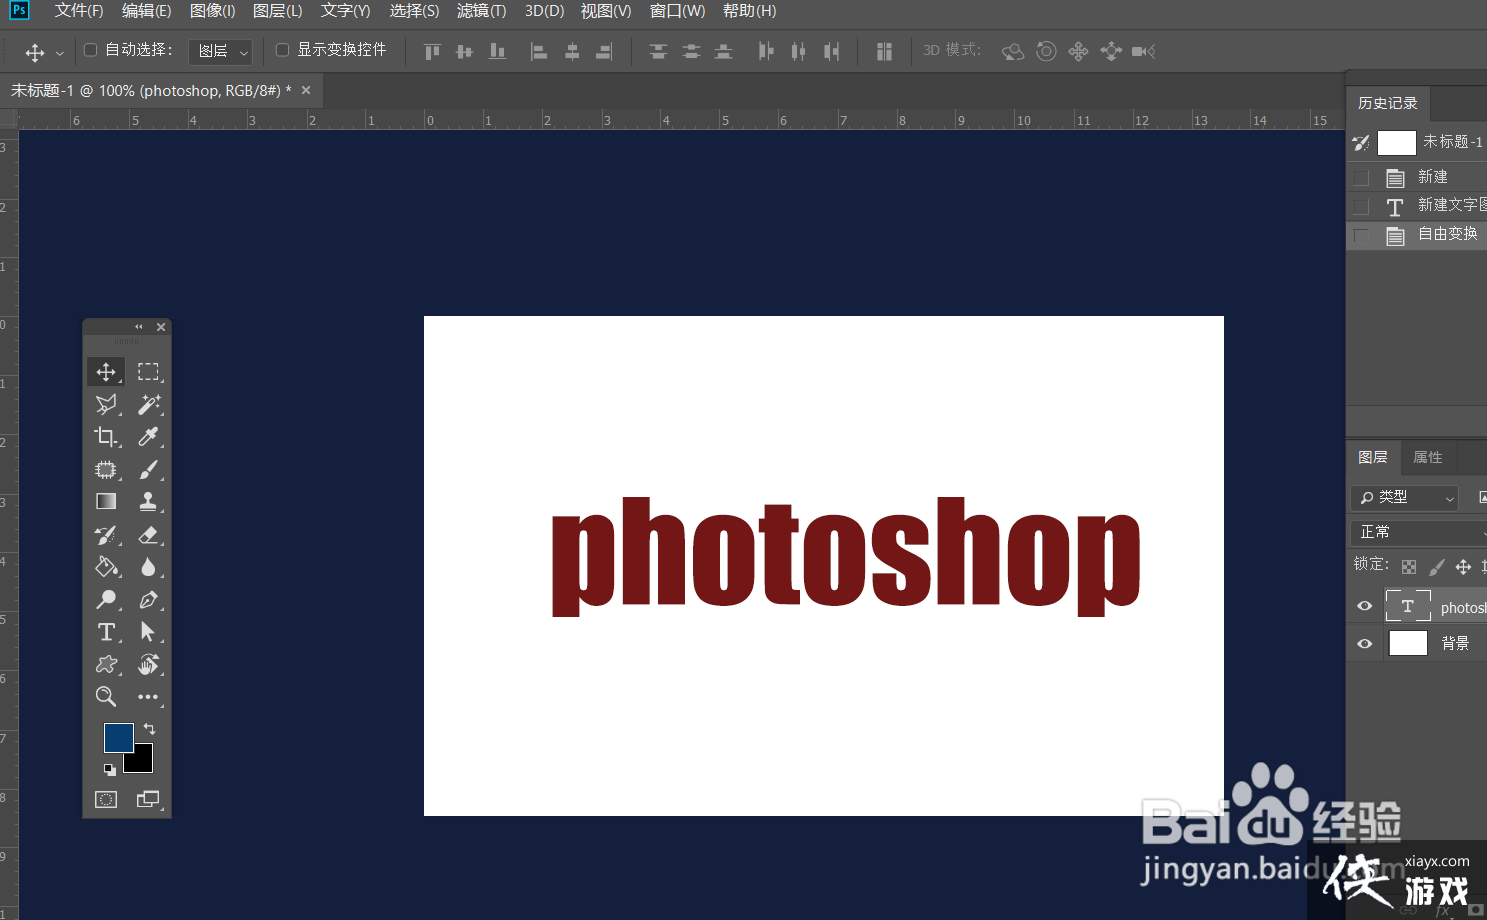Select the Path Selection arrow tool
This screenshot has width=1487, height=920.
coord(148,632)
